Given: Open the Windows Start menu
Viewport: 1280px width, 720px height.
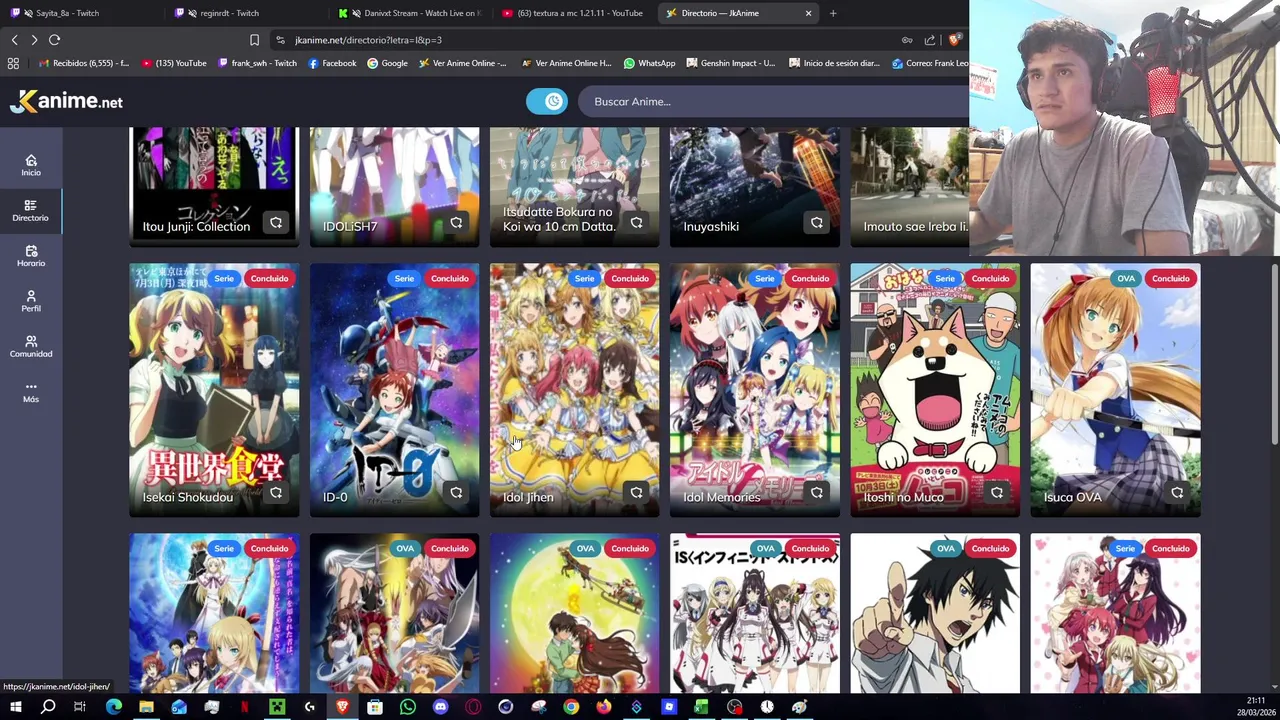Looking at the screenshot, I should 15,707.
